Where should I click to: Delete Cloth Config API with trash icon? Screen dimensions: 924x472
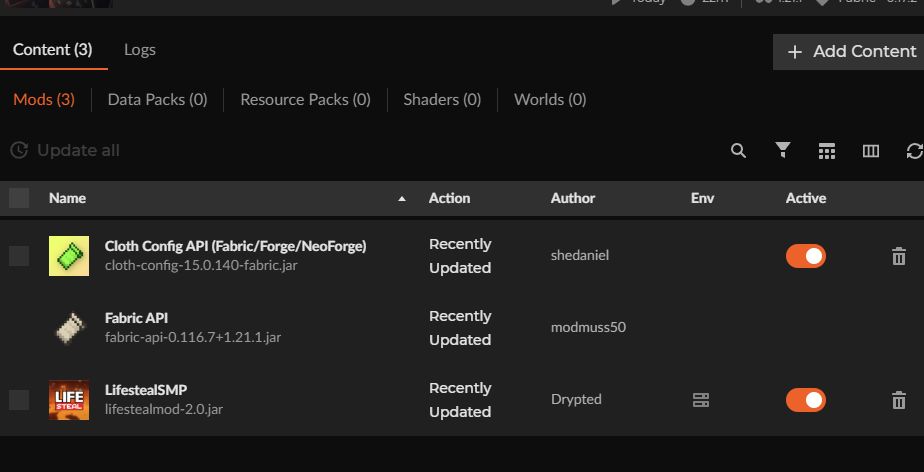[898, 257]
